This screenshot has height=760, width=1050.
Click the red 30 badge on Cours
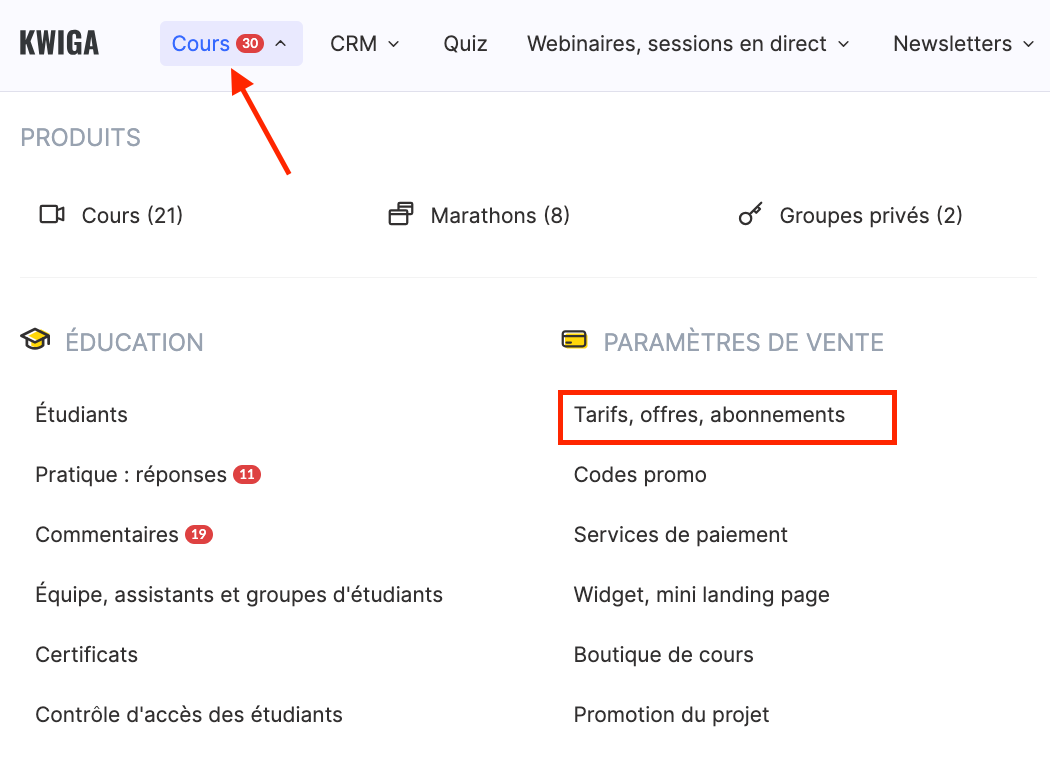[250, 44]
